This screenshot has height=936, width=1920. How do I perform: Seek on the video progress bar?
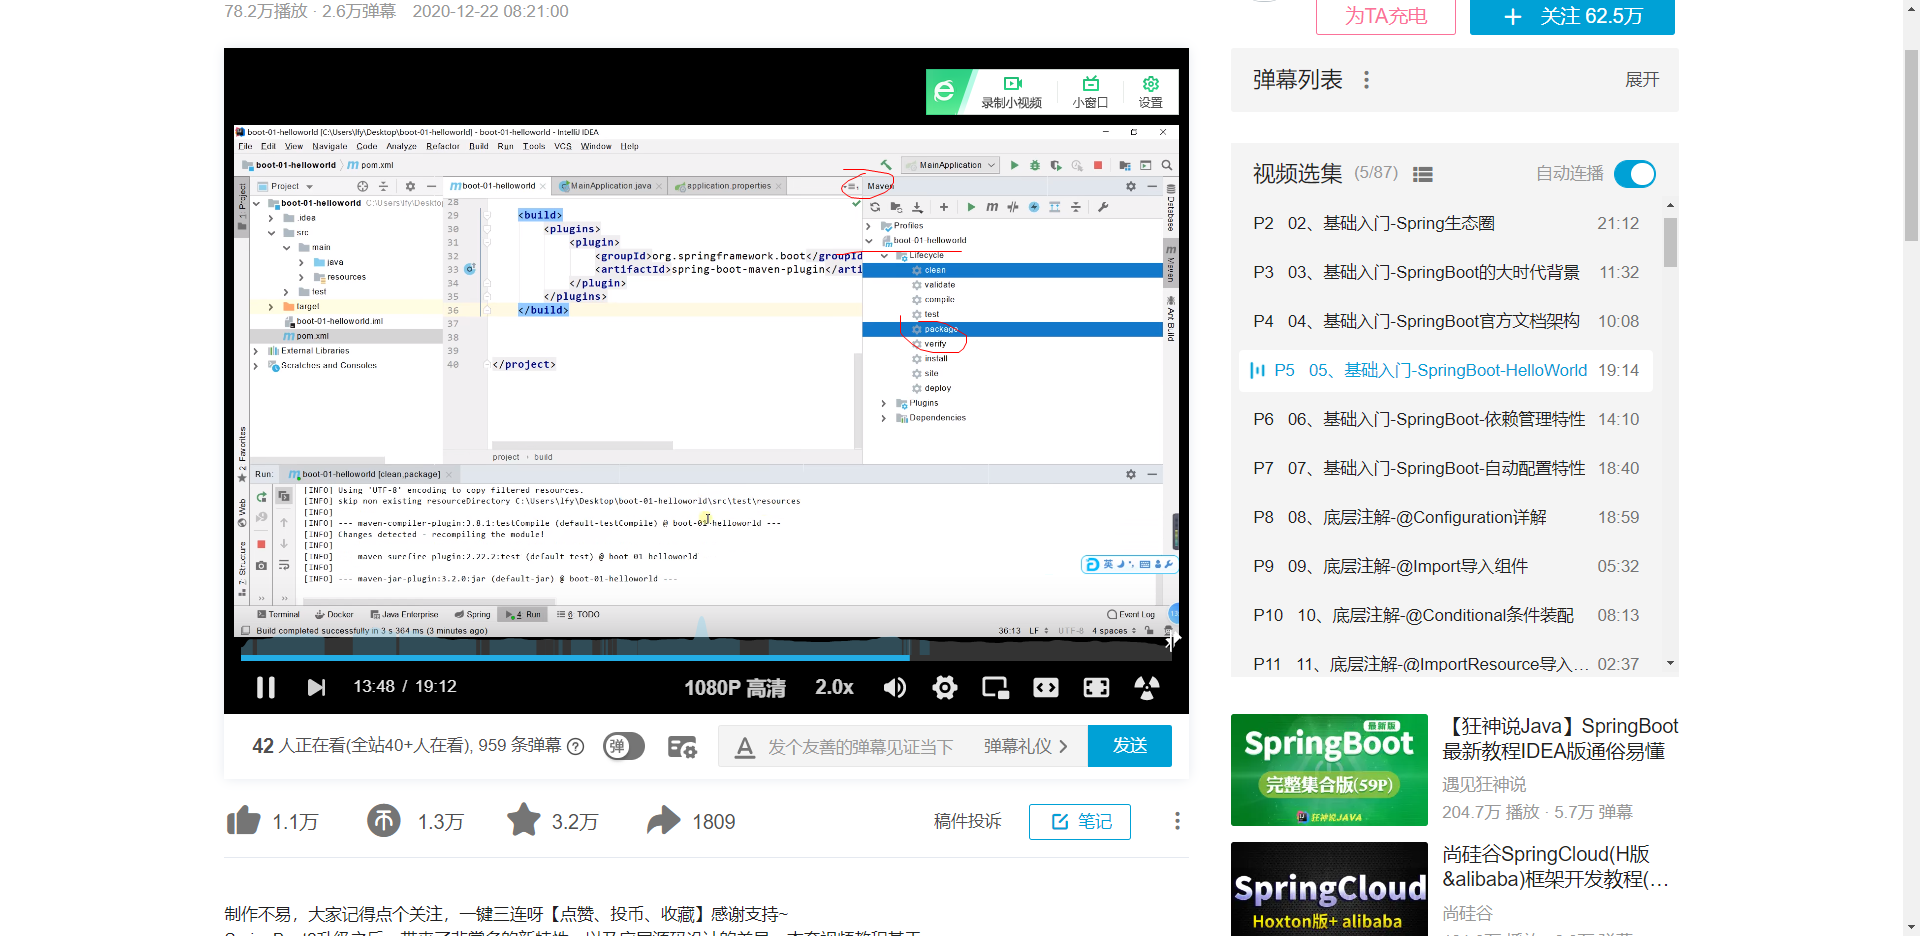point(706,658)
